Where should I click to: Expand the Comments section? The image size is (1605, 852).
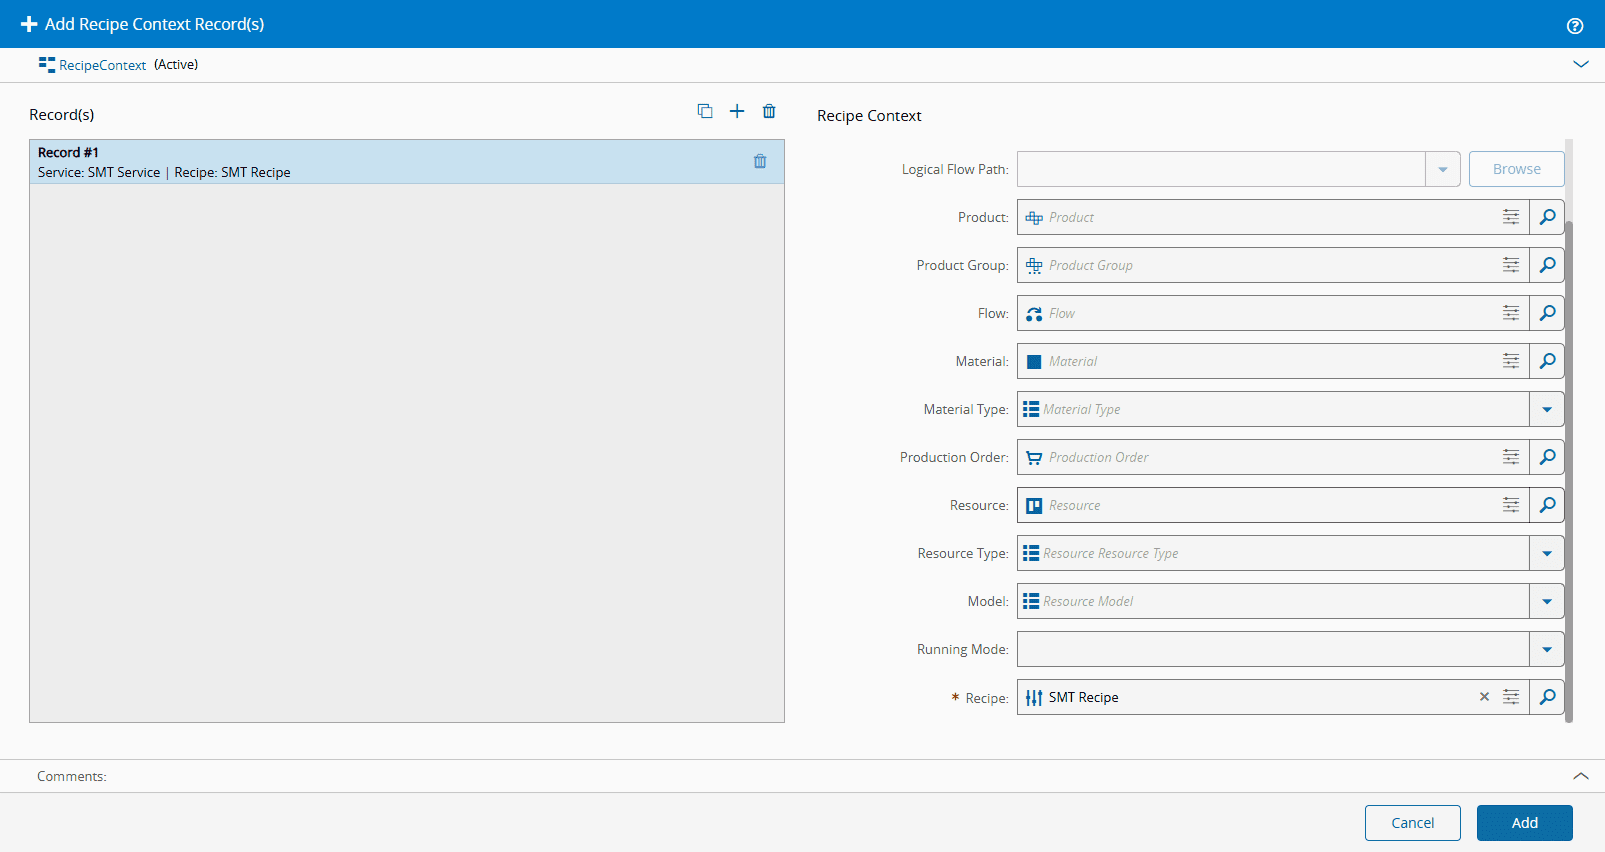point(1580,776)
